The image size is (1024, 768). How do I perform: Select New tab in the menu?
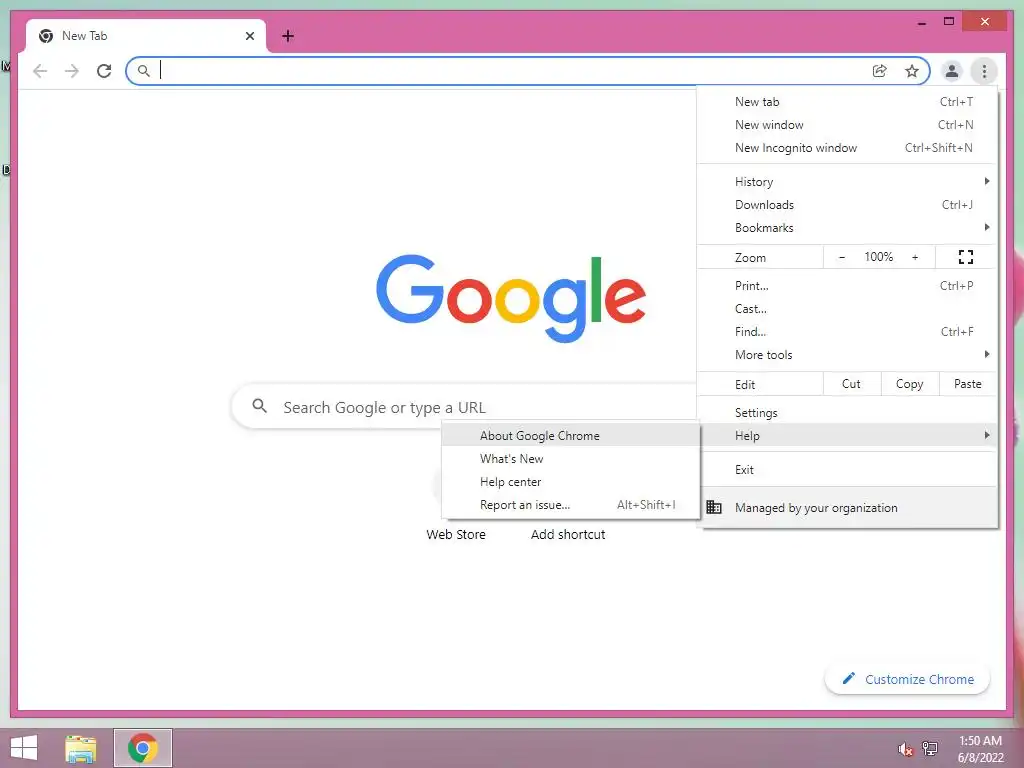click(x=847, y=102)
